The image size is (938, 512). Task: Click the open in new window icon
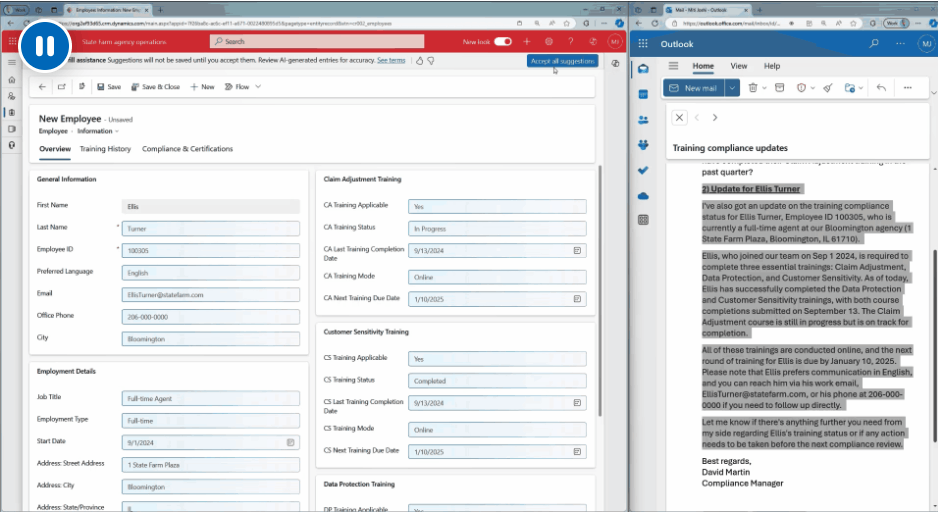click(62, 87)
